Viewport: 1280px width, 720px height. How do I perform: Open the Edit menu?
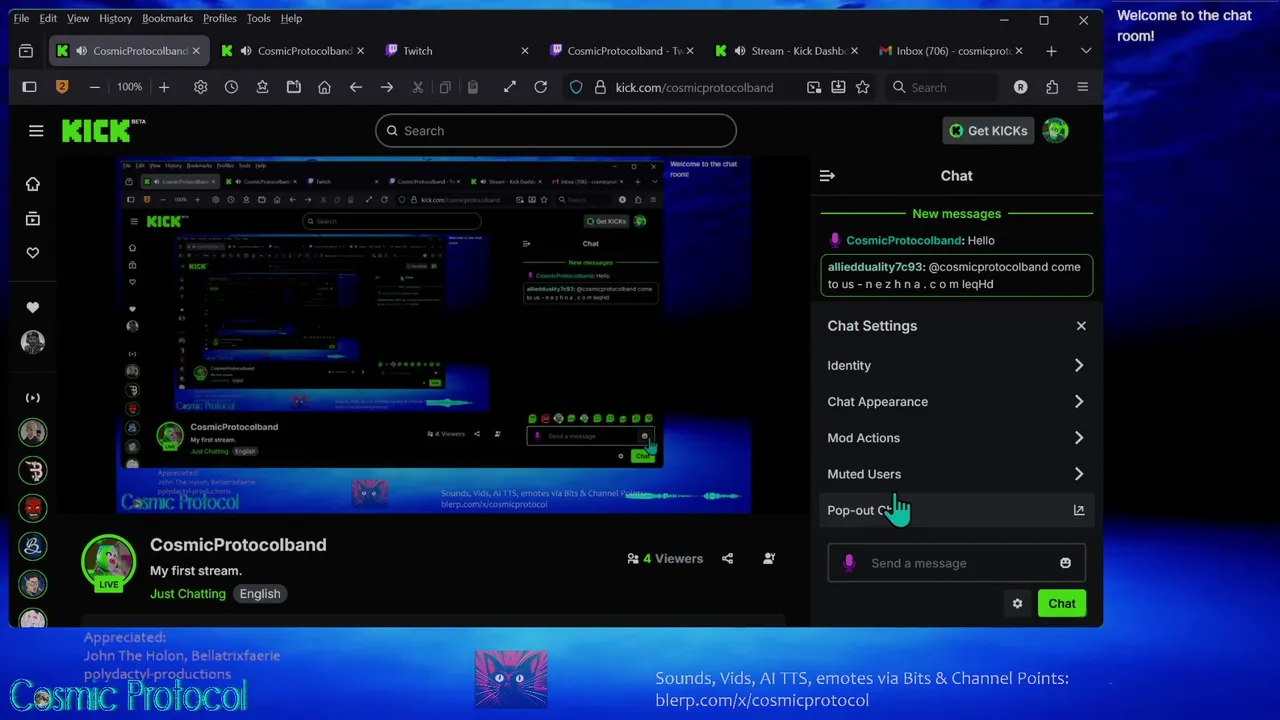pyautogui.click(x=48, y=18)
